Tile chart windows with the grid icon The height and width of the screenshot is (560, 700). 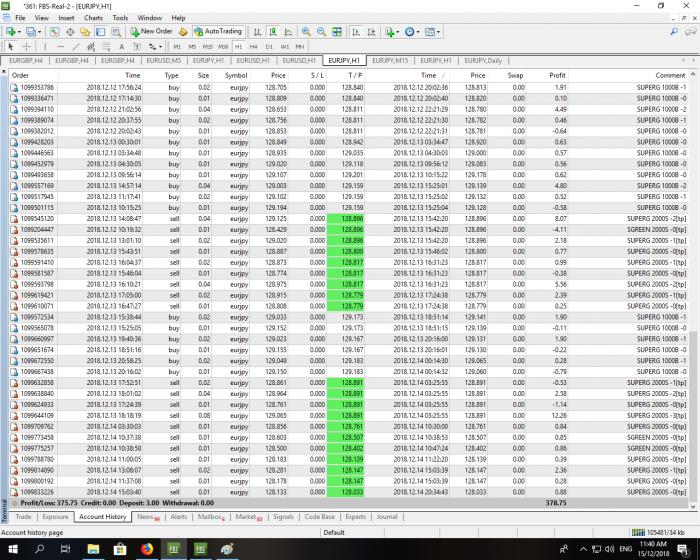point(337,32)
